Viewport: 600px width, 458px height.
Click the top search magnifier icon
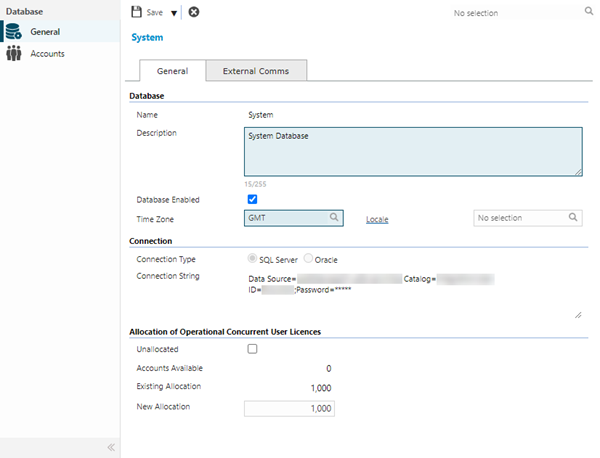pos(588,13)
